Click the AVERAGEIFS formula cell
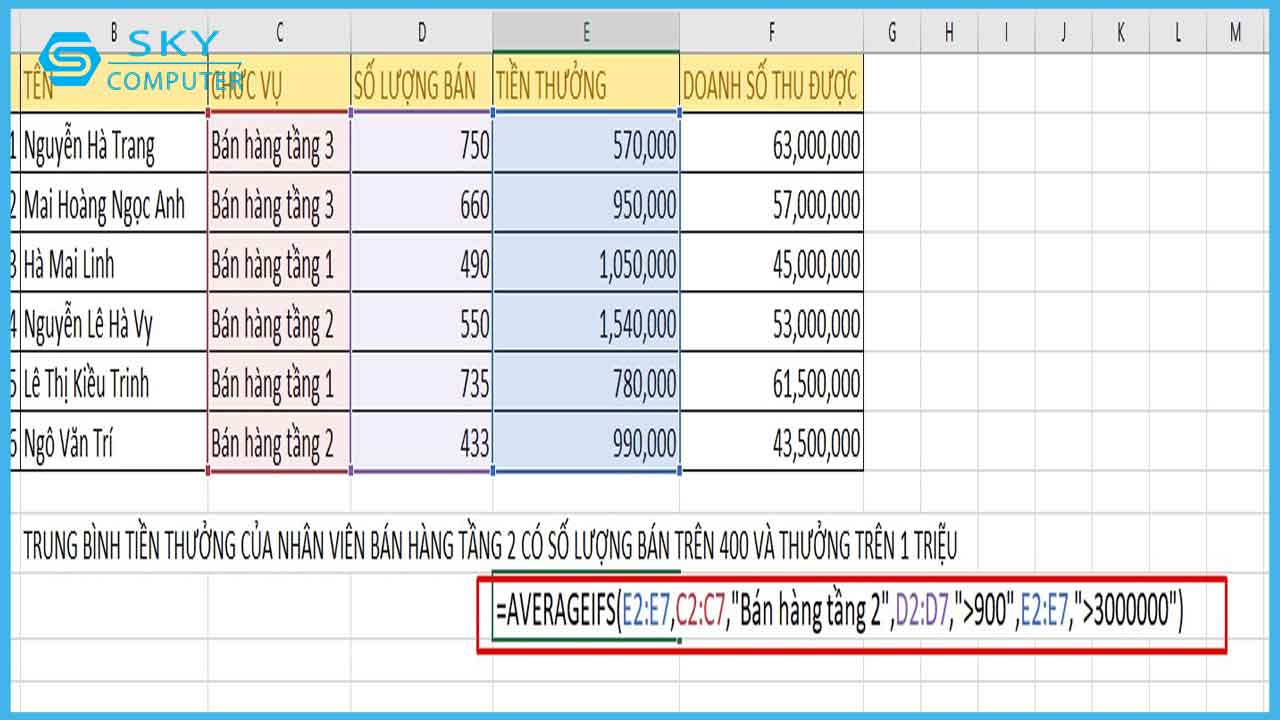 tap(838, 614)
